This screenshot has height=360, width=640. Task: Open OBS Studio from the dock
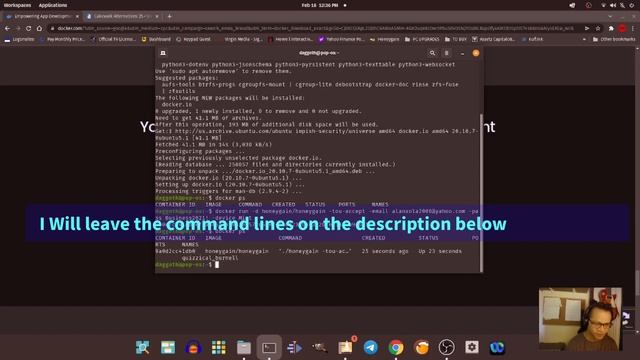pyautogui.click(x=447, y=347)
